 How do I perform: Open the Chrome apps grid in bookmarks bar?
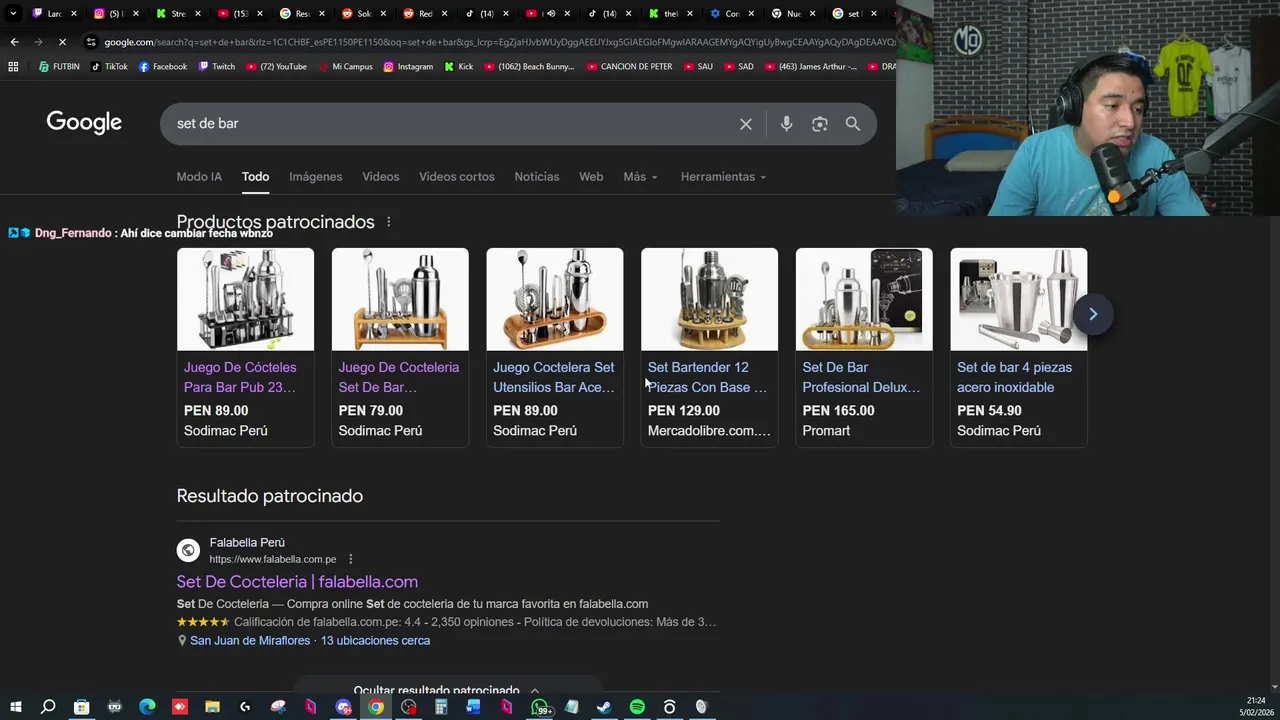[x=13, y=67]
